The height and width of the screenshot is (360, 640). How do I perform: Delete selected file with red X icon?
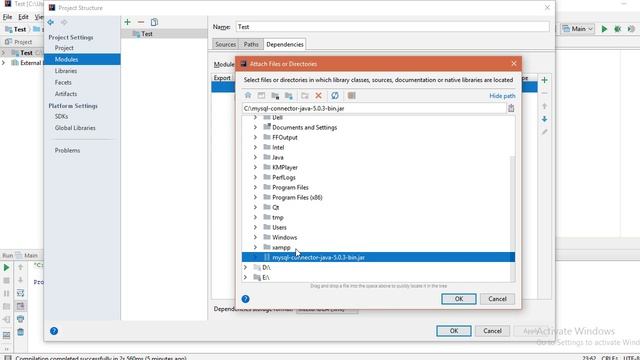(318, 96)
